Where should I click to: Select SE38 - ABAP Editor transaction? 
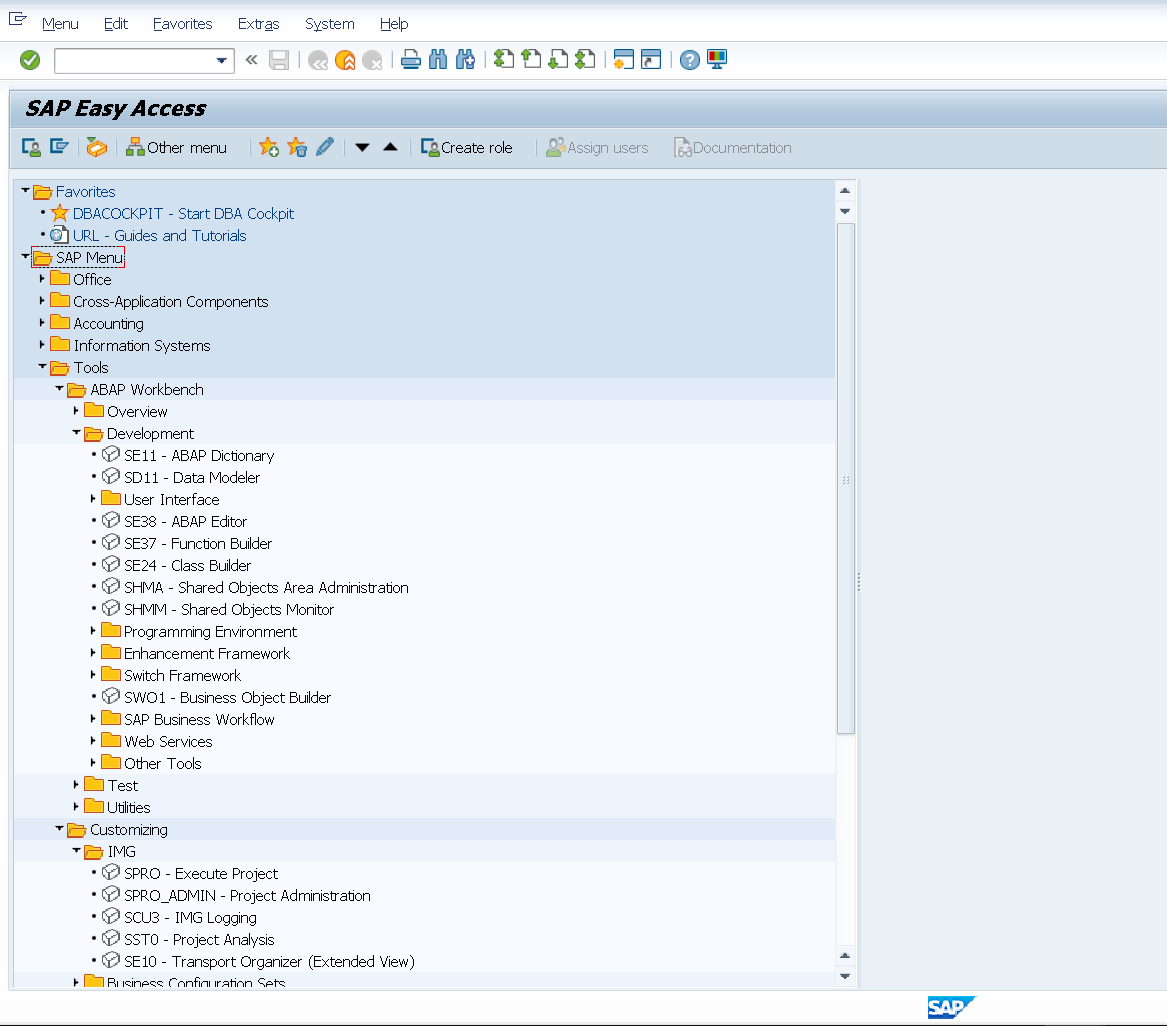pyautogui.click(x=185, y=521)
